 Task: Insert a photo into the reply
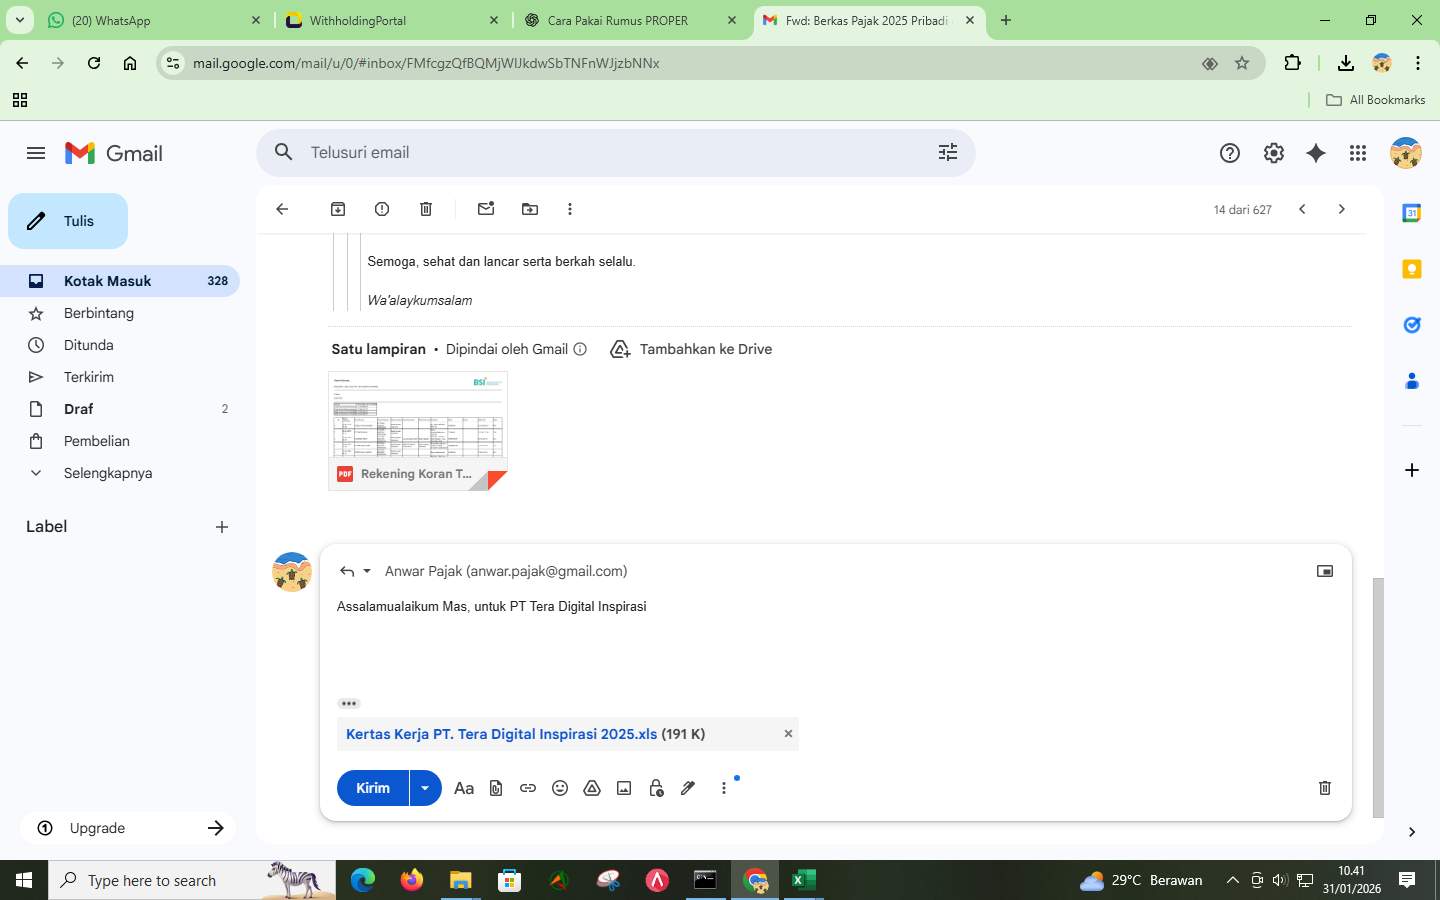[623, 788]
